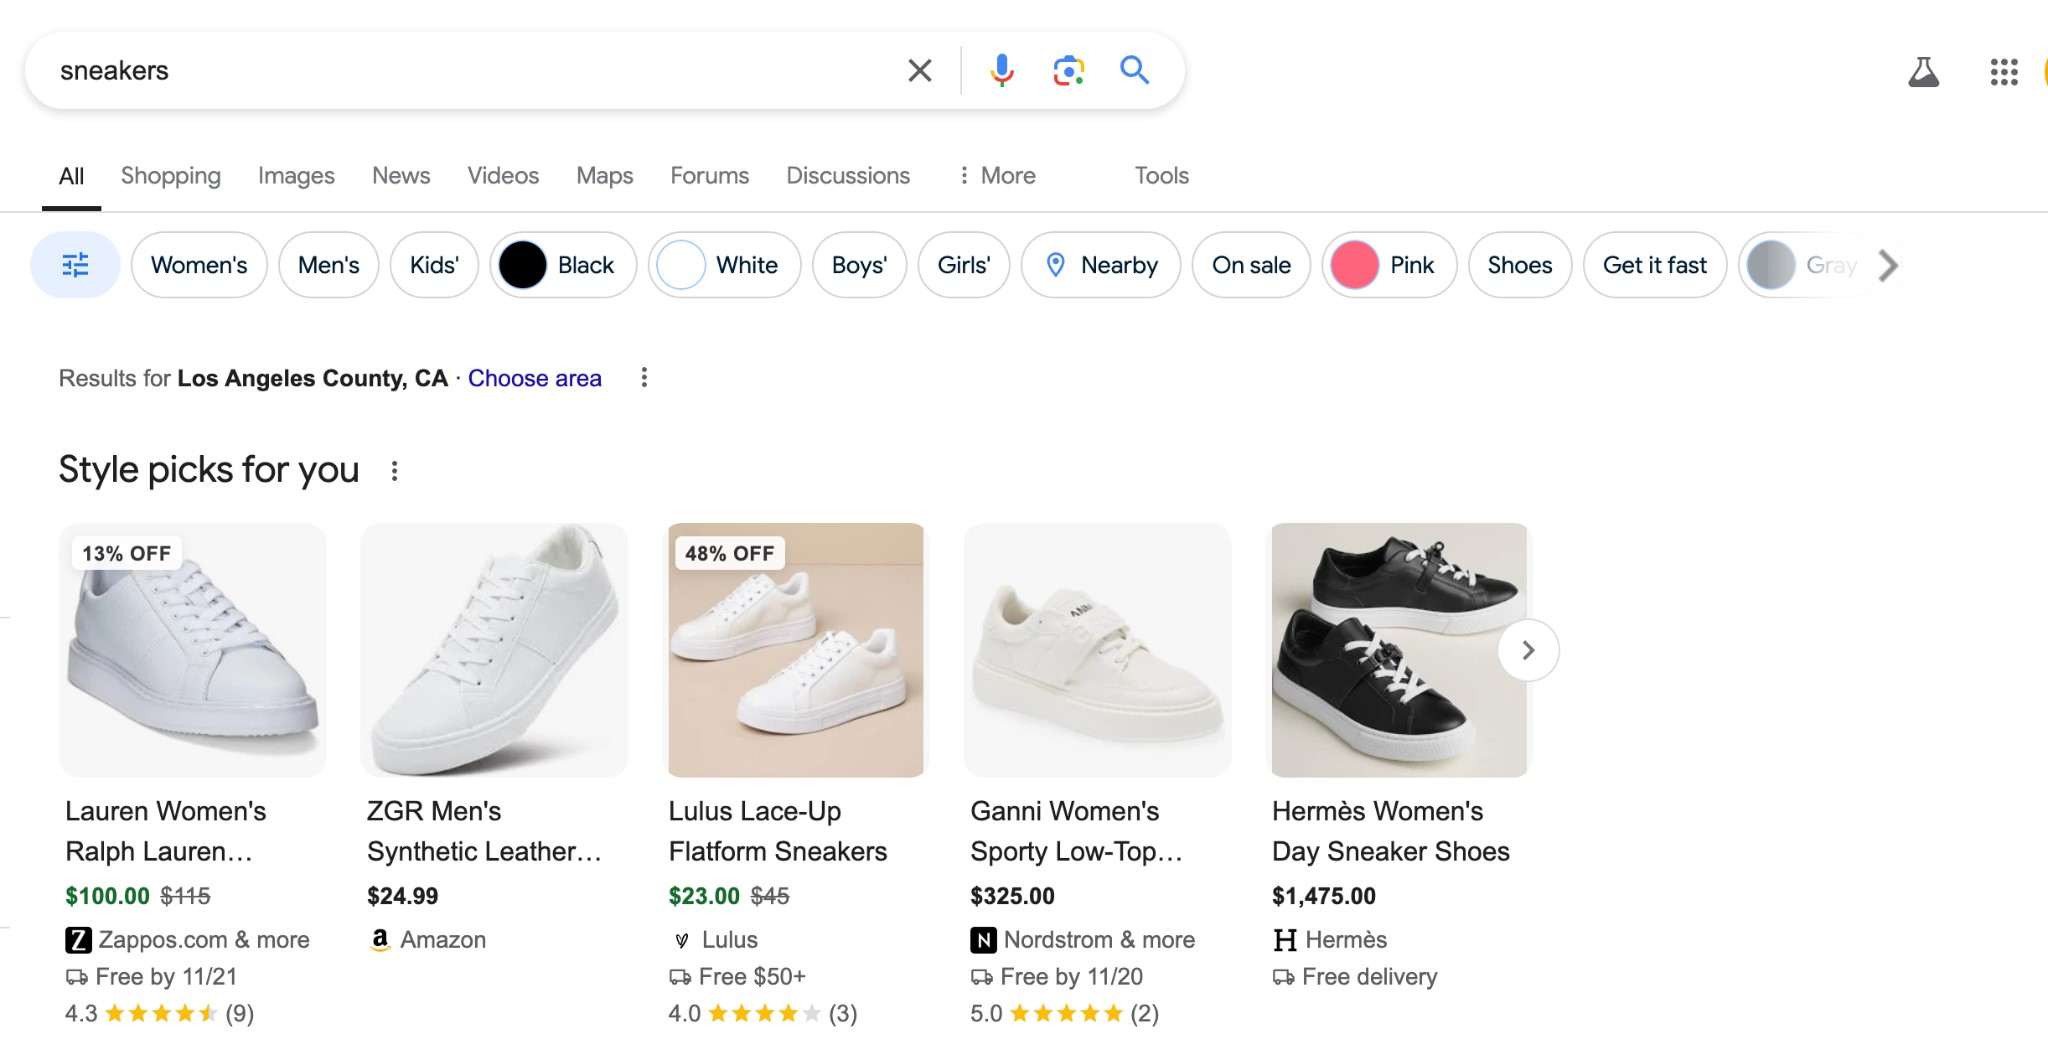This screenshot has height=1061, width=2048.
Task: Click the Nordstrom store logo icon
Action: click(x=983, y=940)
